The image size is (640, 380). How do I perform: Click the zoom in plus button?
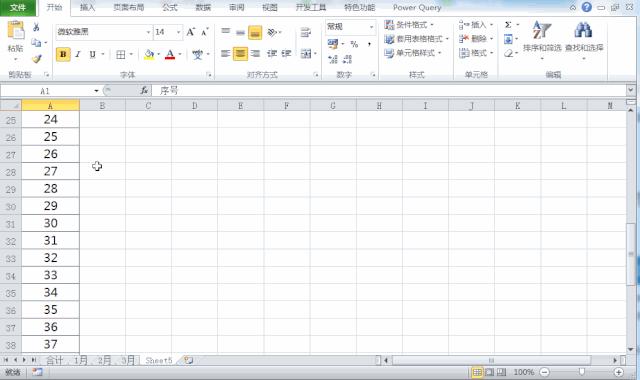[x=619, y=372]
